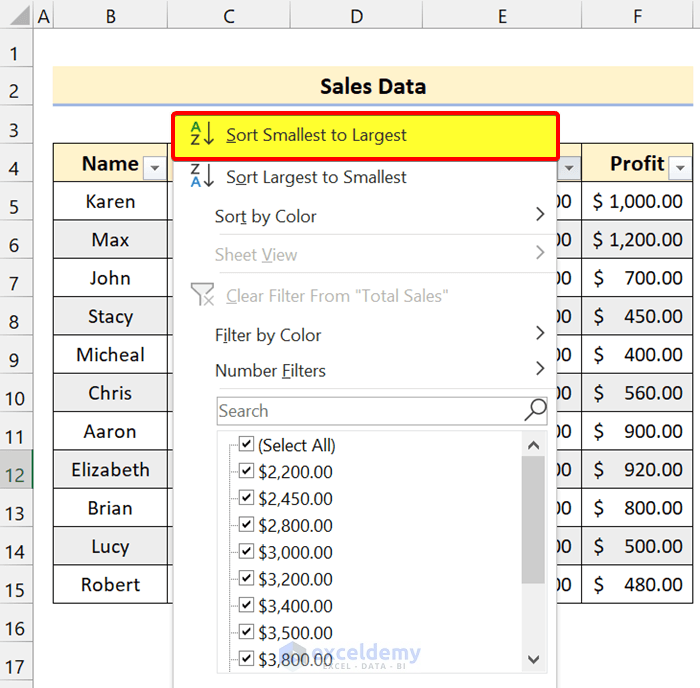Uncheck the $2,200.00 checkbox

pyautogui.click(x=247, y=472)
